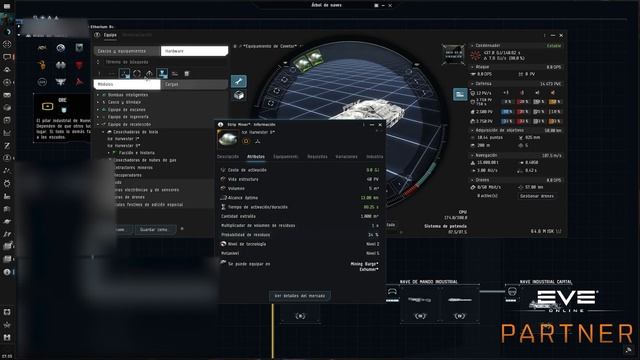Click the blue panel toggle icon beside stats
640x360 pixels.
[x=460, y=94]
